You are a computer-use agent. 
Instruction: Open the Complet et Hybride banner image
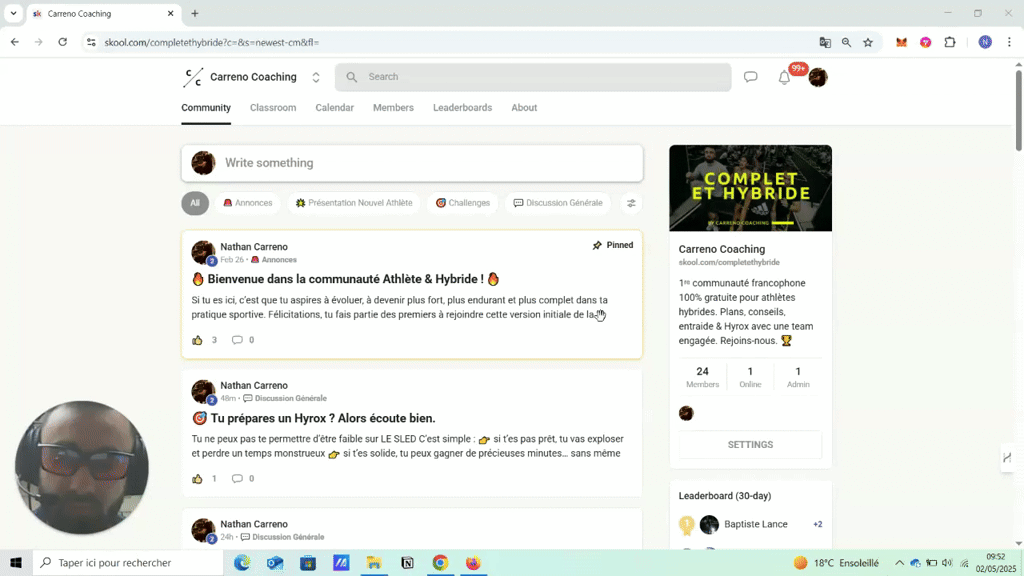750,188
